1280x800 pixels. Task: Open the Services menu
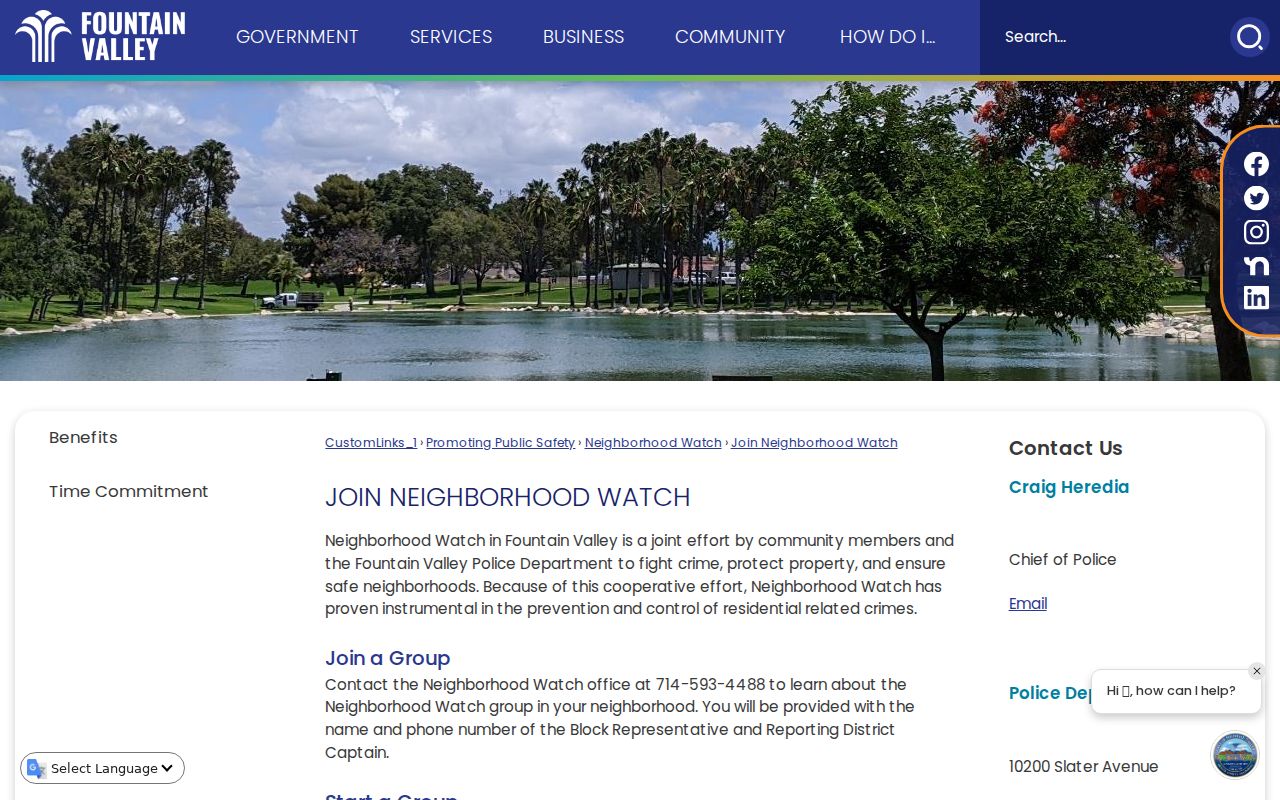[451, 37]
